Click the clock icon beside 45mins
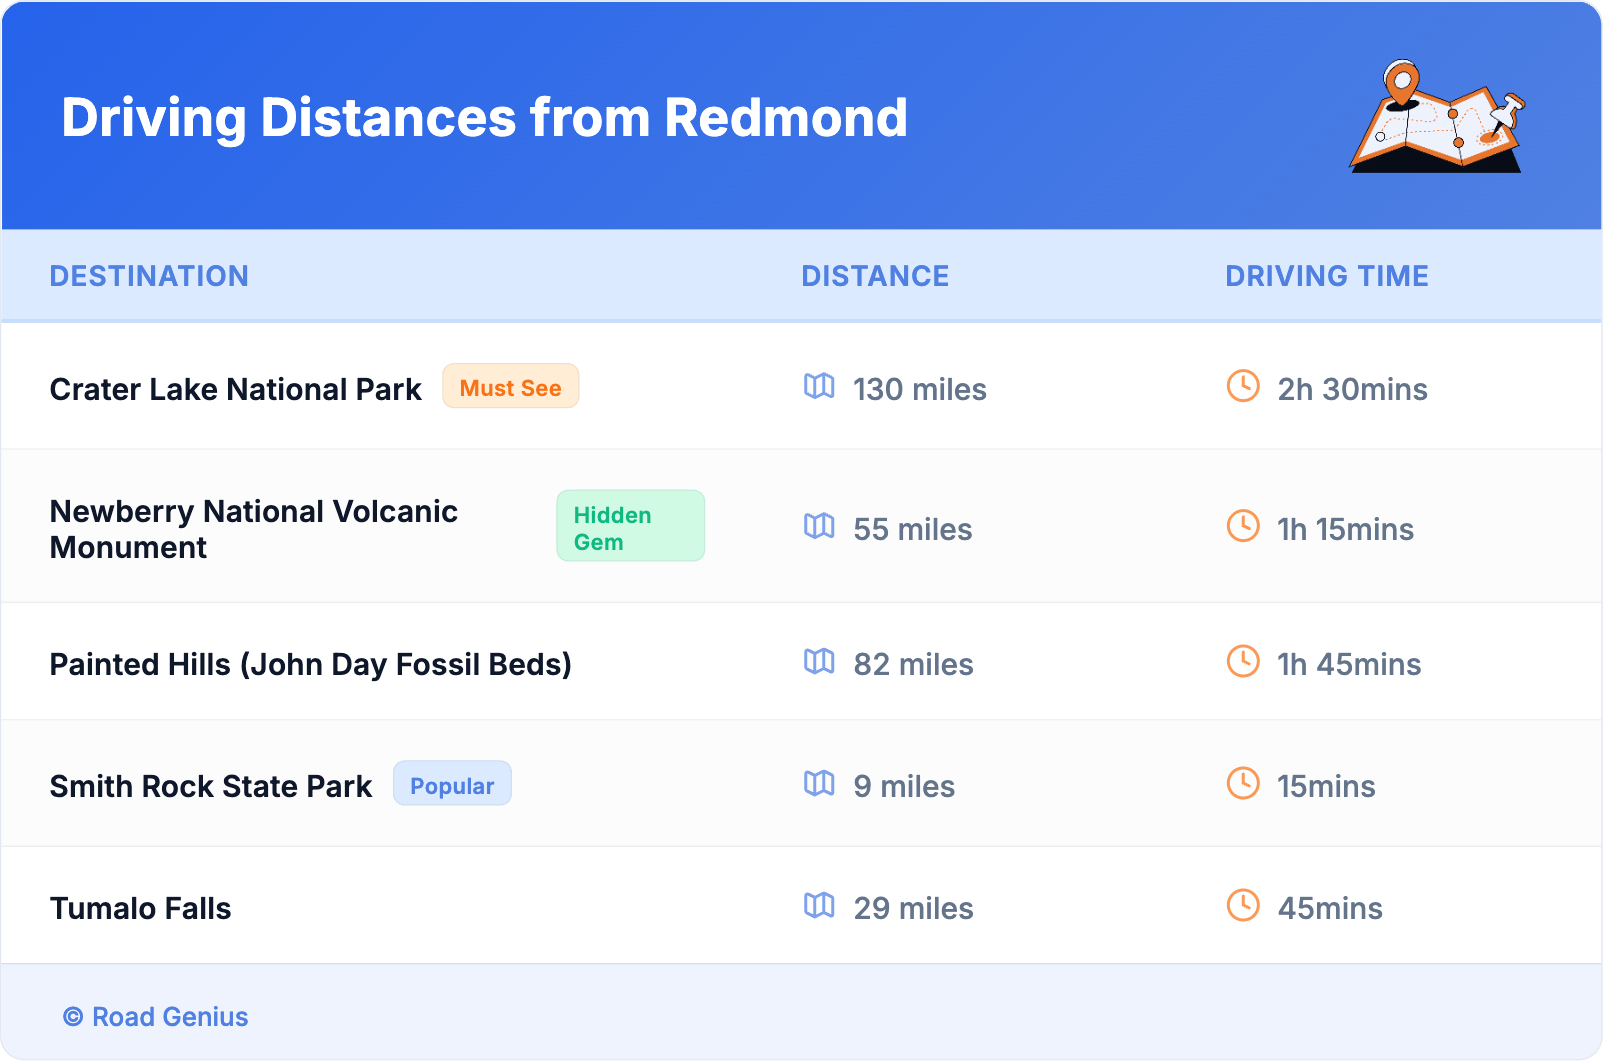This screenshot has height=1062, width=1604. point(1243,906)
